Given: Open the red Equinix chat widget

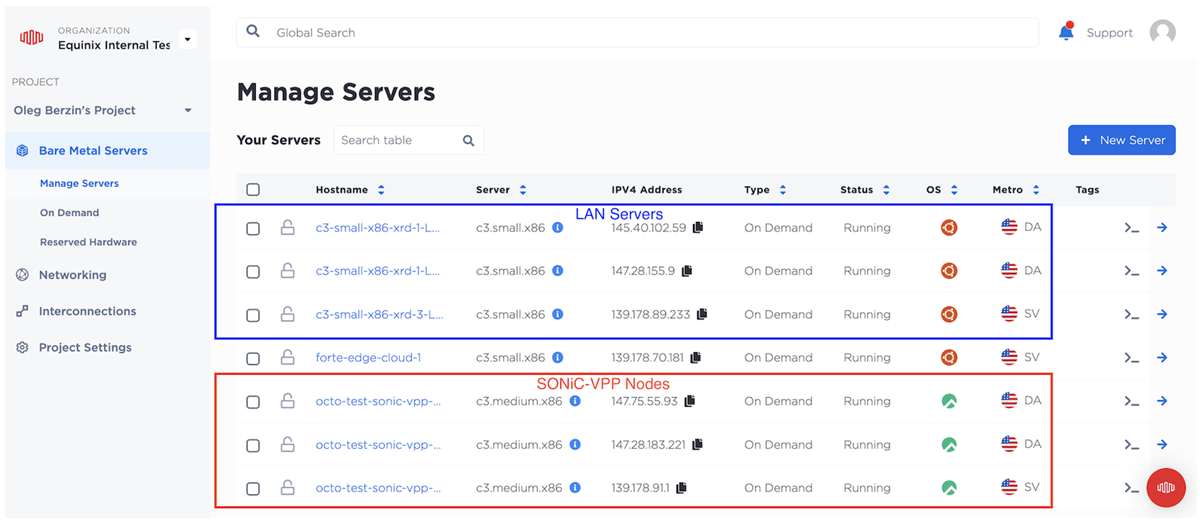Looking at the screenshot, I should point(1165,487).
